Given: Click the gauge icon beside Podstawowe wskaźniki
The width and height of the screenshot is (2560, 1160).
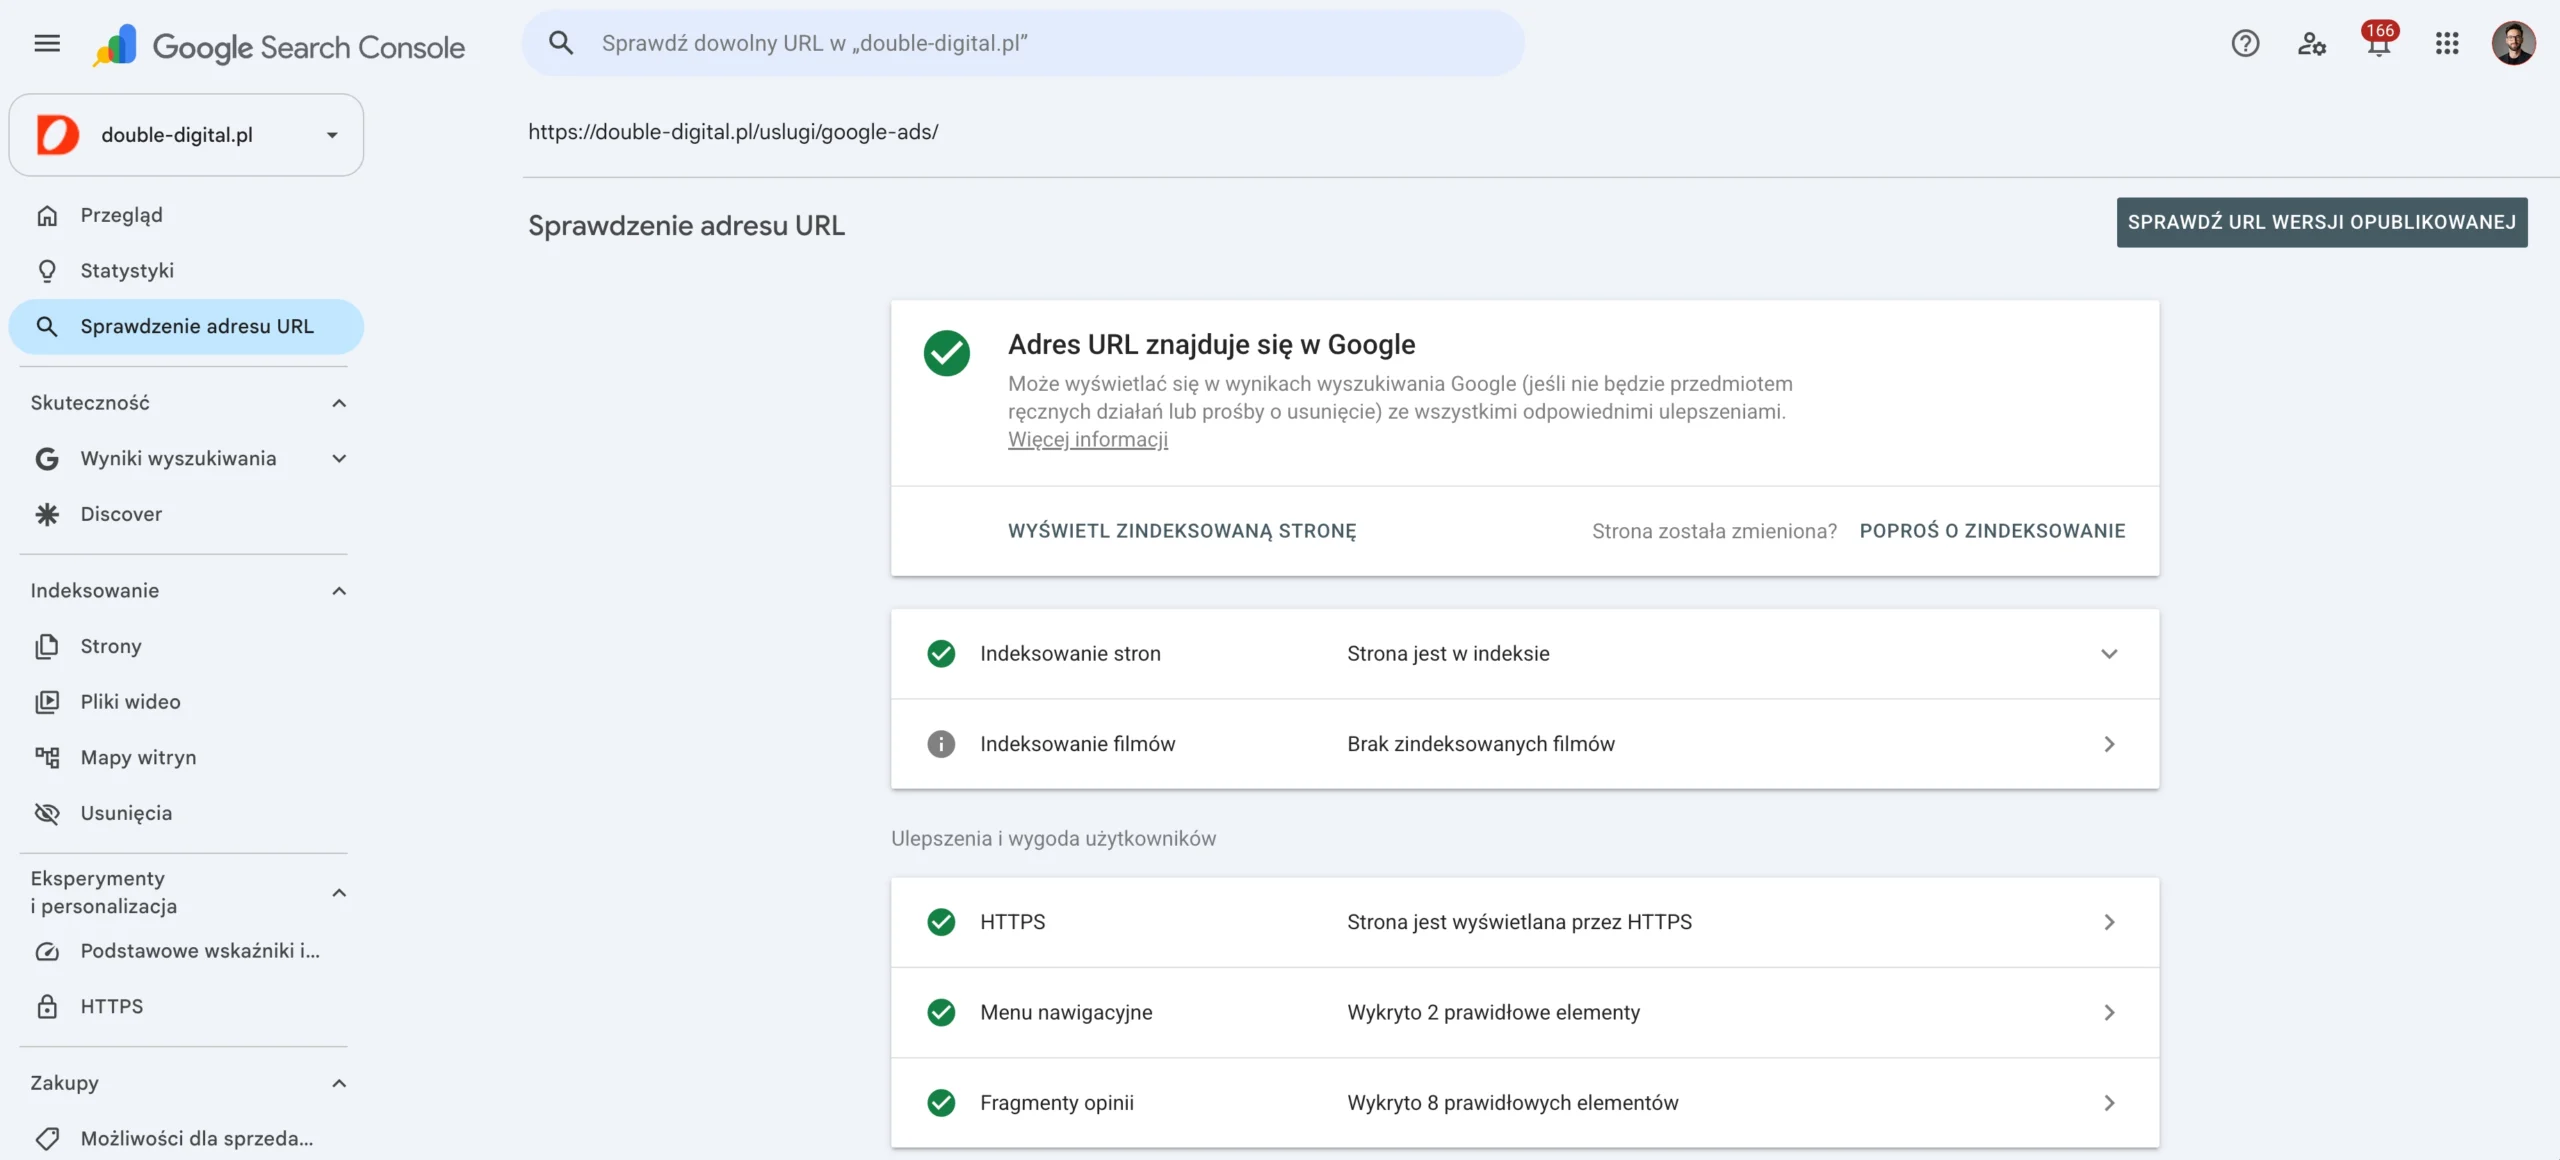Looking at the screenshot, I should [x=47, y=951].
